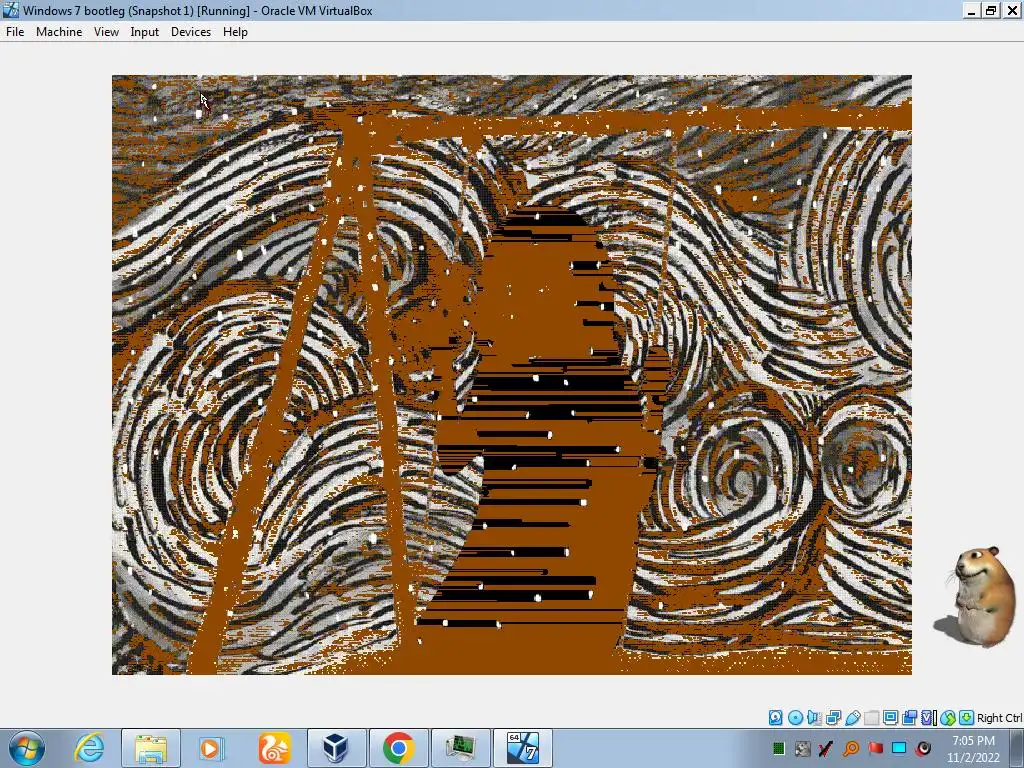
Task: Open Windows Media Player from taskbar
Action: pos(211,748)
